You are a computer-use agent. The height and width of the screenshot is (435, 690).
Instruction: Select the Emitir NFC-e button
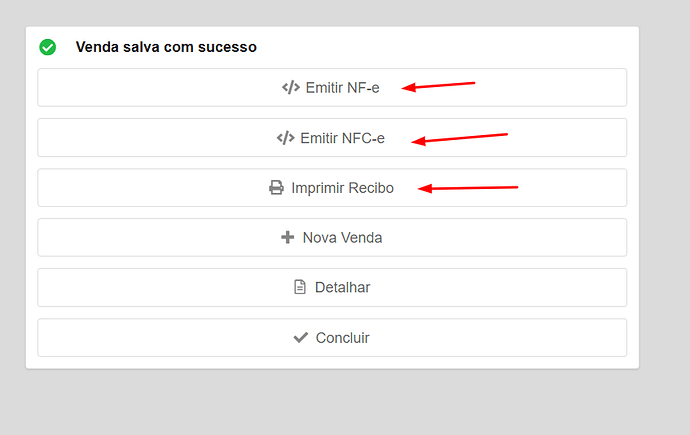click(x=342, y=138)
